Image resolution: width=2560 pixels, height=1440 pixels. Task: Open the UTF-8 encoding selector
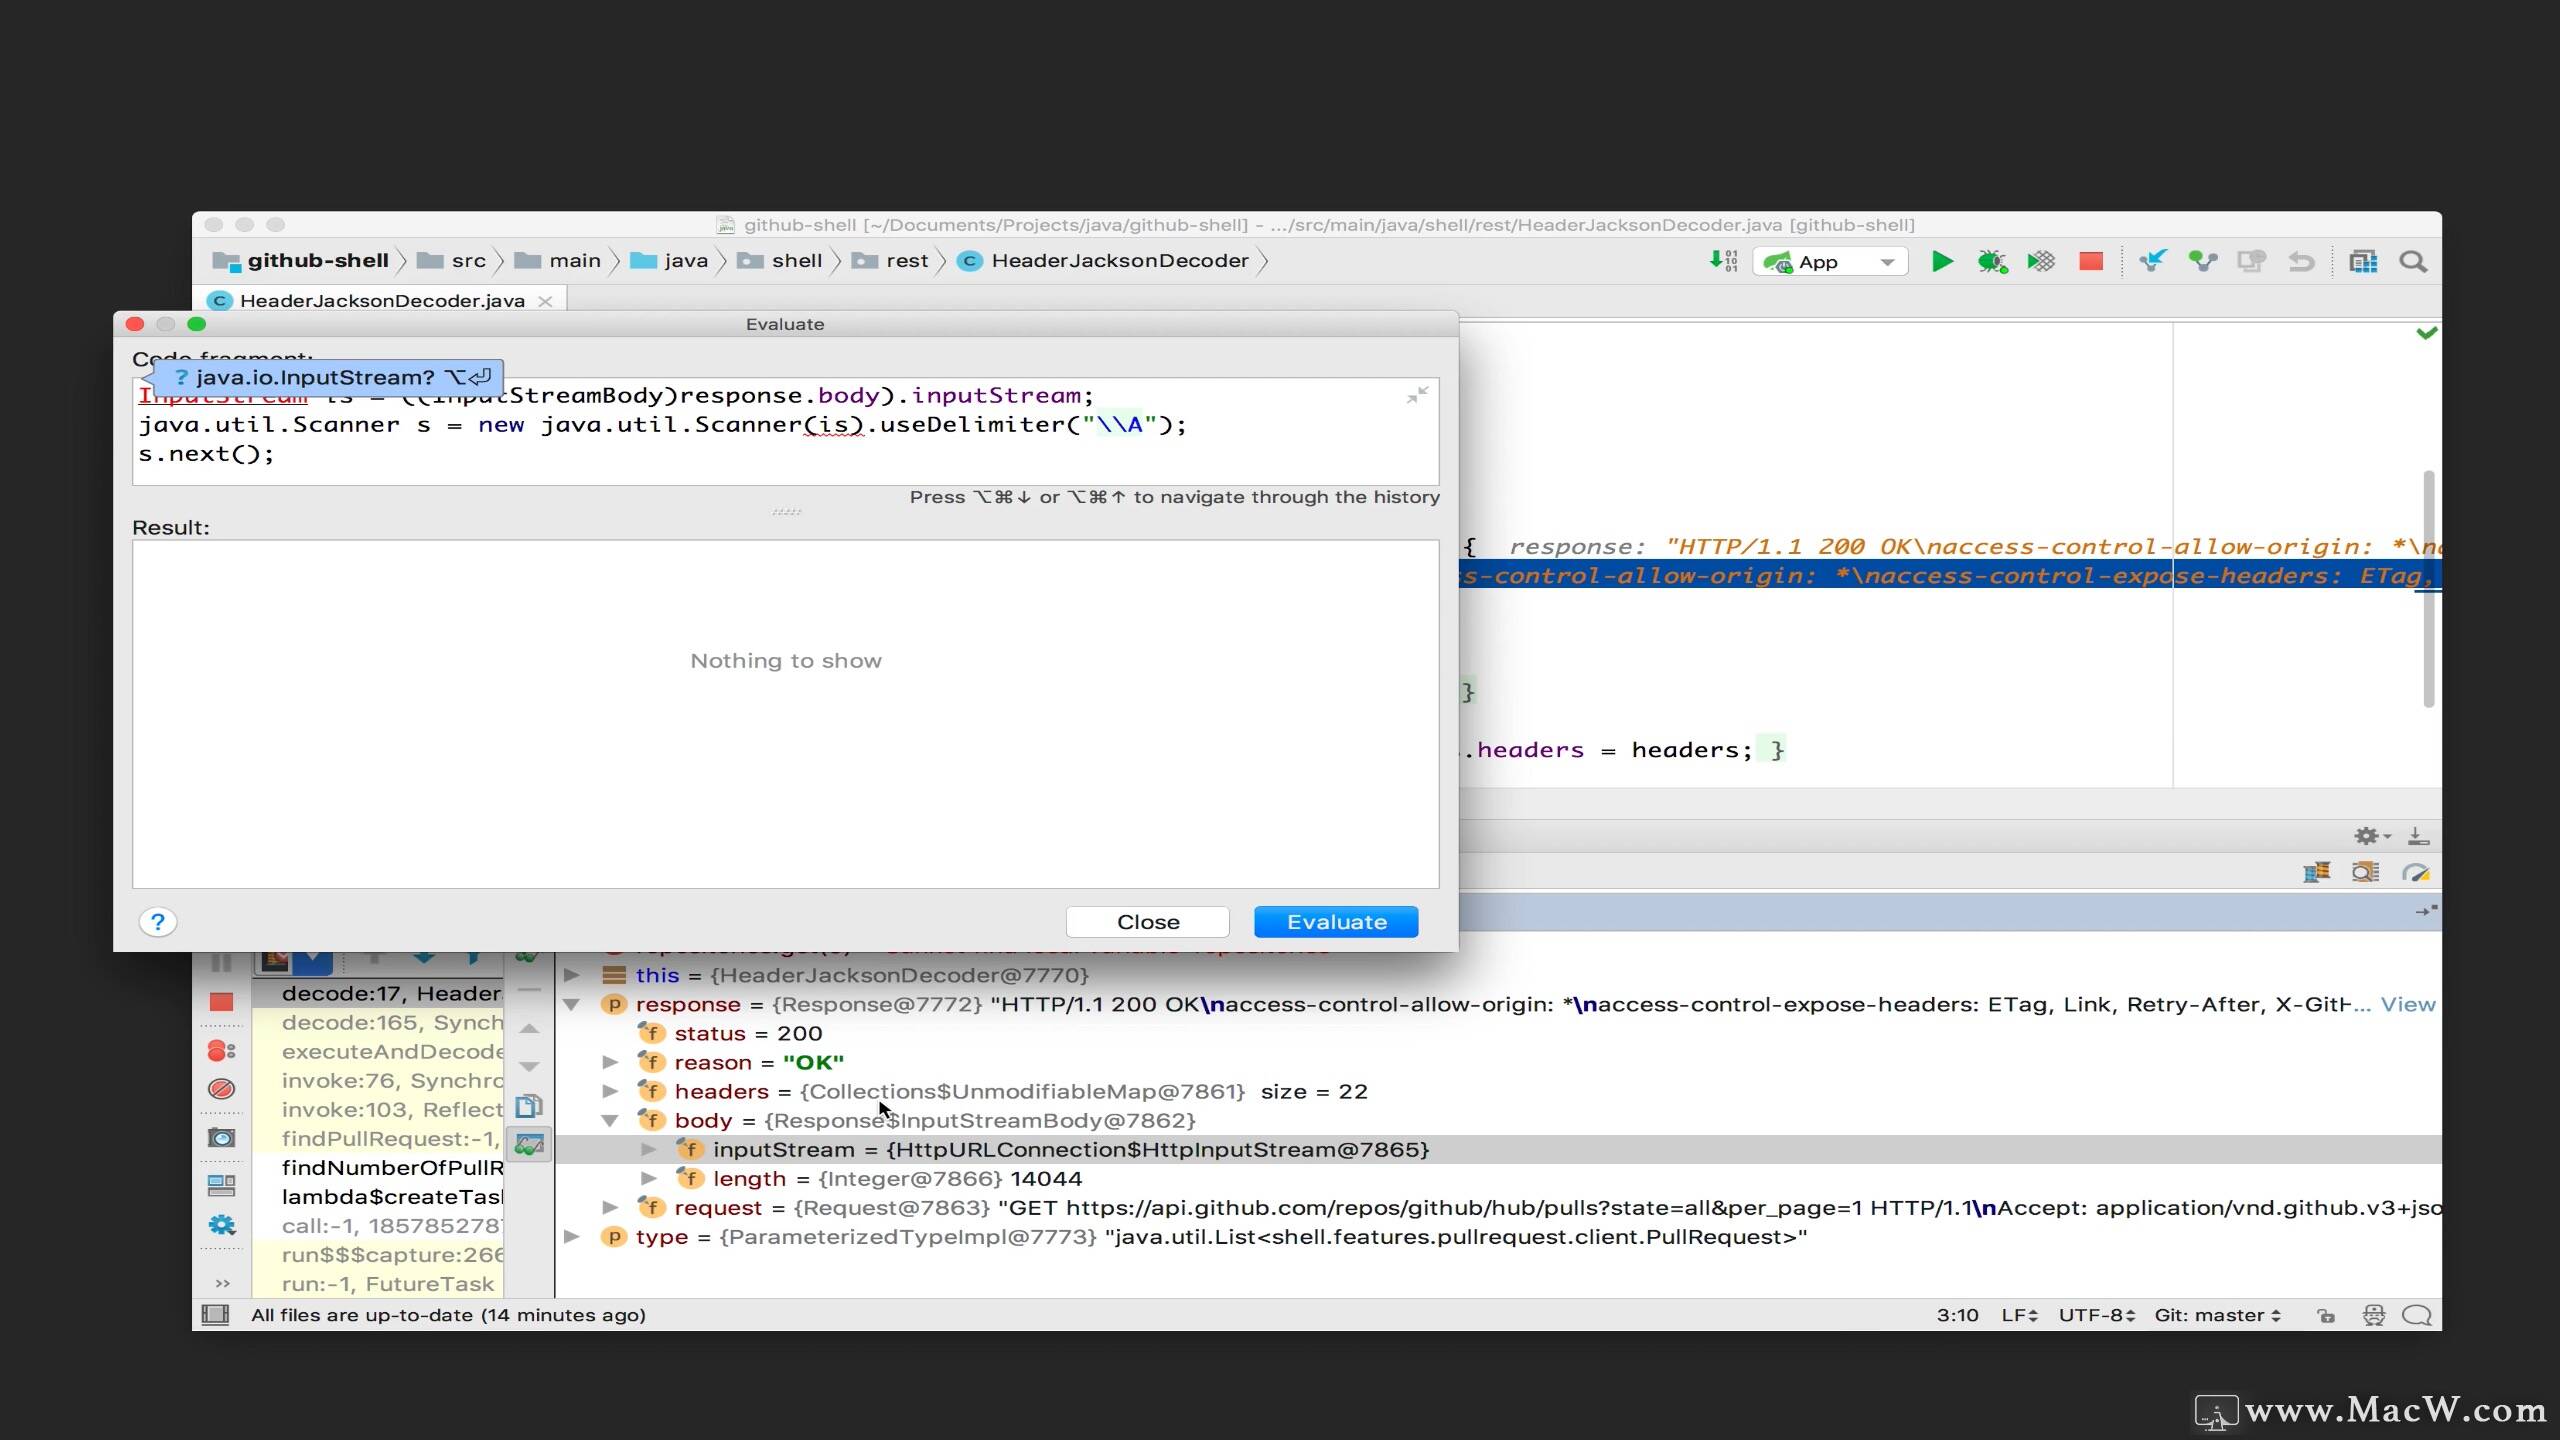pyautogui.click(x=2097, y=1316)
